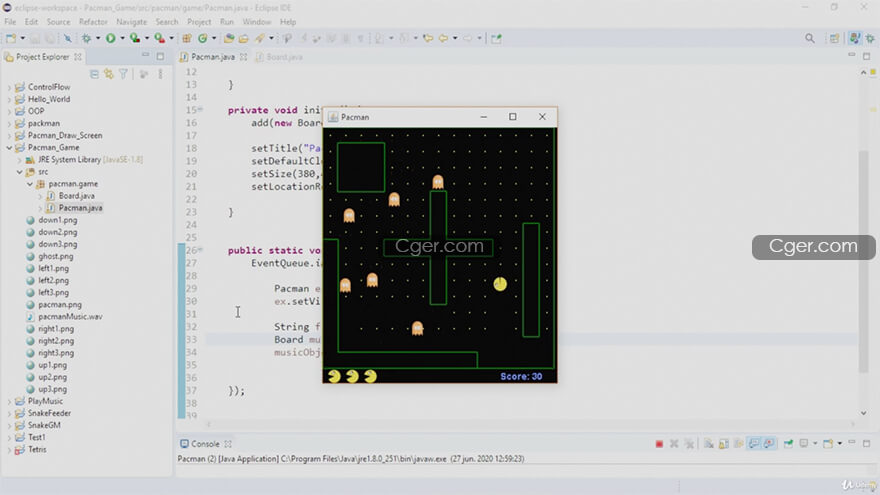Image resolution: width=880 pixels, height=495 pixels.
Task: Expand the ControlFlow project node
Action: click(9, 87)
